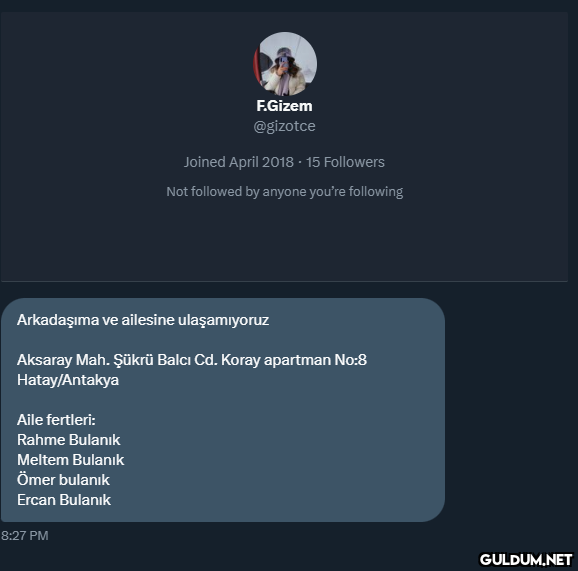
Task: Click the divider line below profile card
Action: tap(284, 281)
